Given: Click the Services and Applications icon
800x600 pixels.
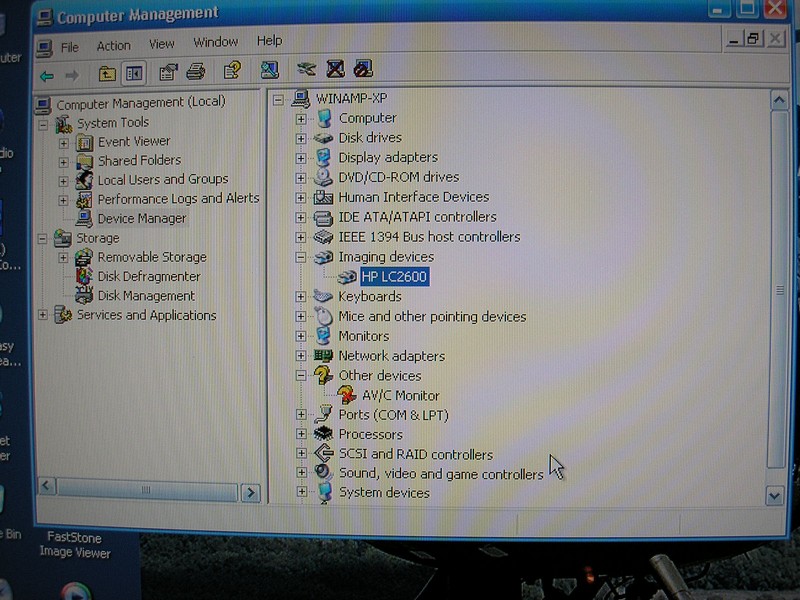Looking at the screenshot, I should (63, 314).
